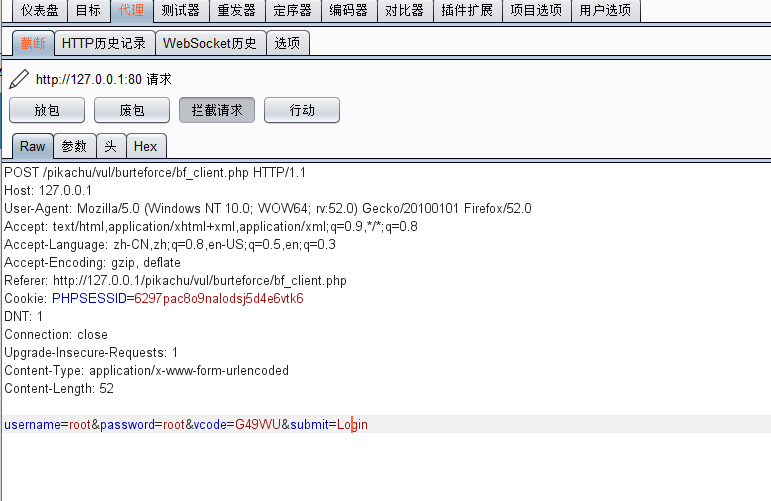Open the 定序器 tab

293,10
